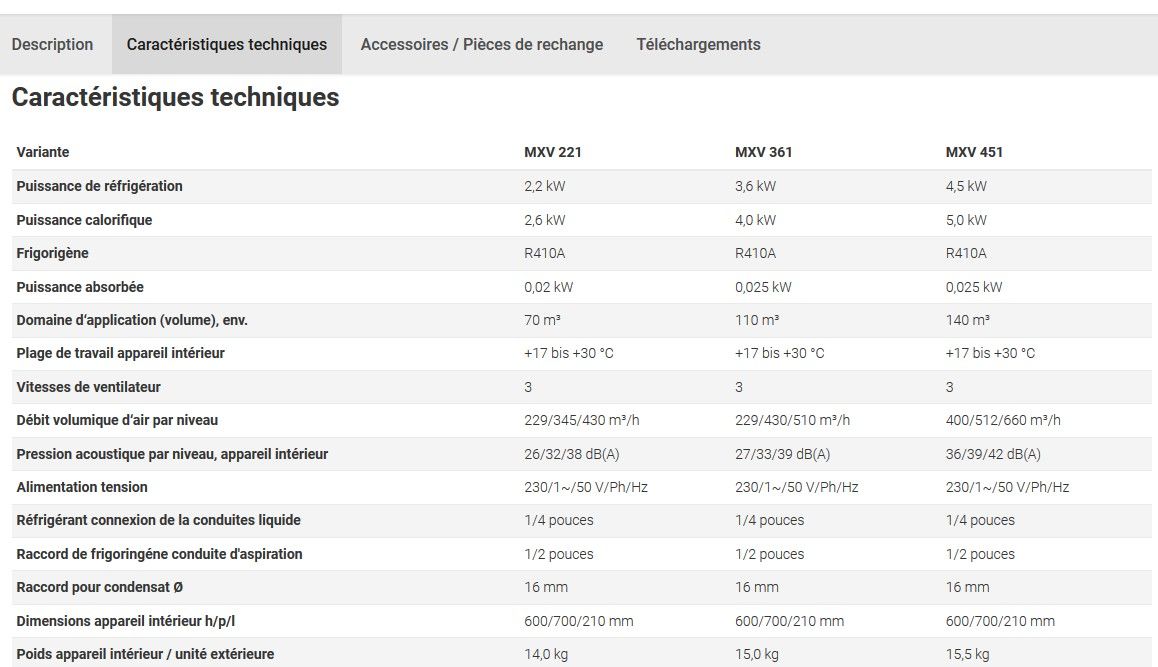Select the Caractéristiques techniques tab

pyautogui.click(x=227, y=45)
